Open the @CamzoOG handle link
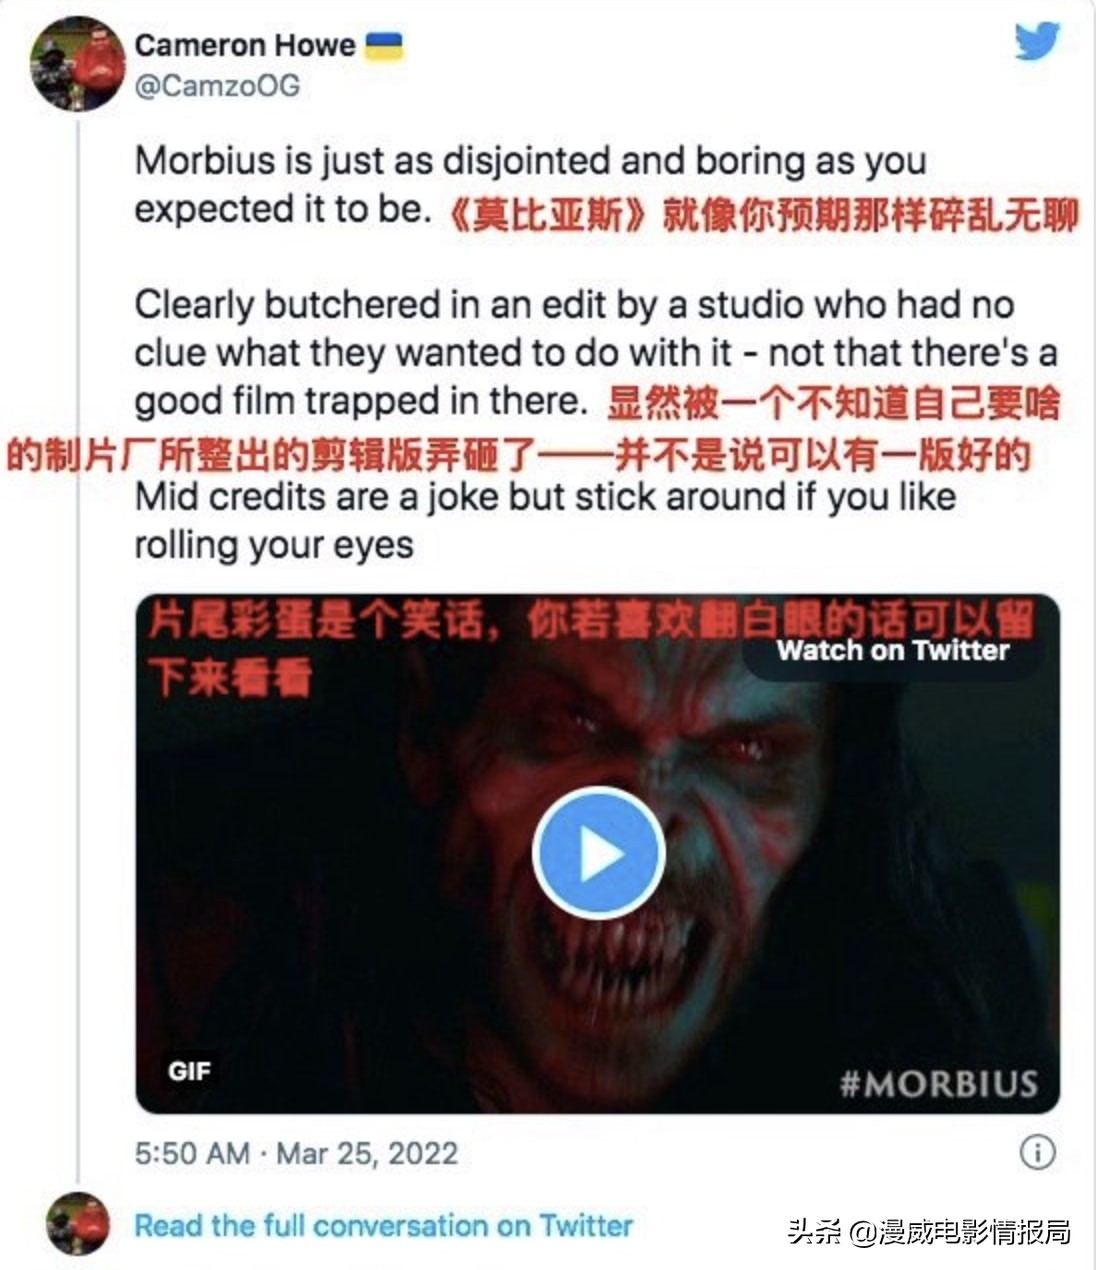The height and width of the screenshot is (1270, 1096). tap(217, 86)
